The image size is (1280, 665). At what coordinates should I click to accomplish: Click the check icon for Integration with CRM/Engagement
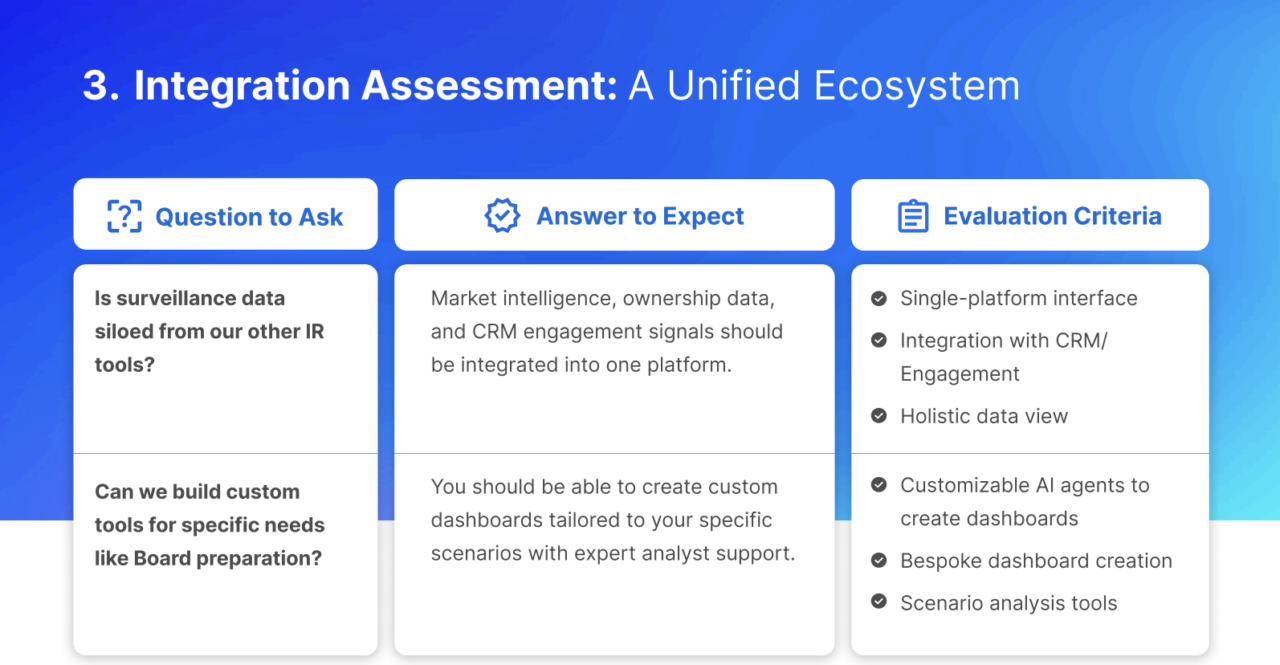click(x=879, y=340)
